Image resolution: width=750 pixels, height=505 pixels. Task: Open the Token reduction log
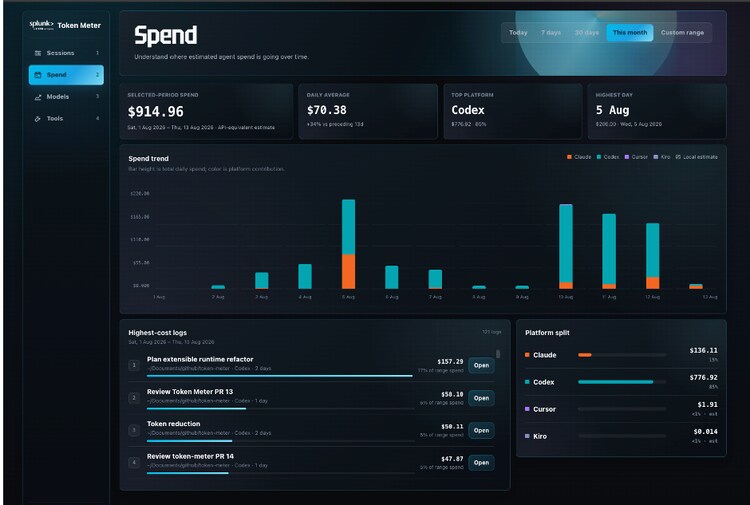[481, 430]
